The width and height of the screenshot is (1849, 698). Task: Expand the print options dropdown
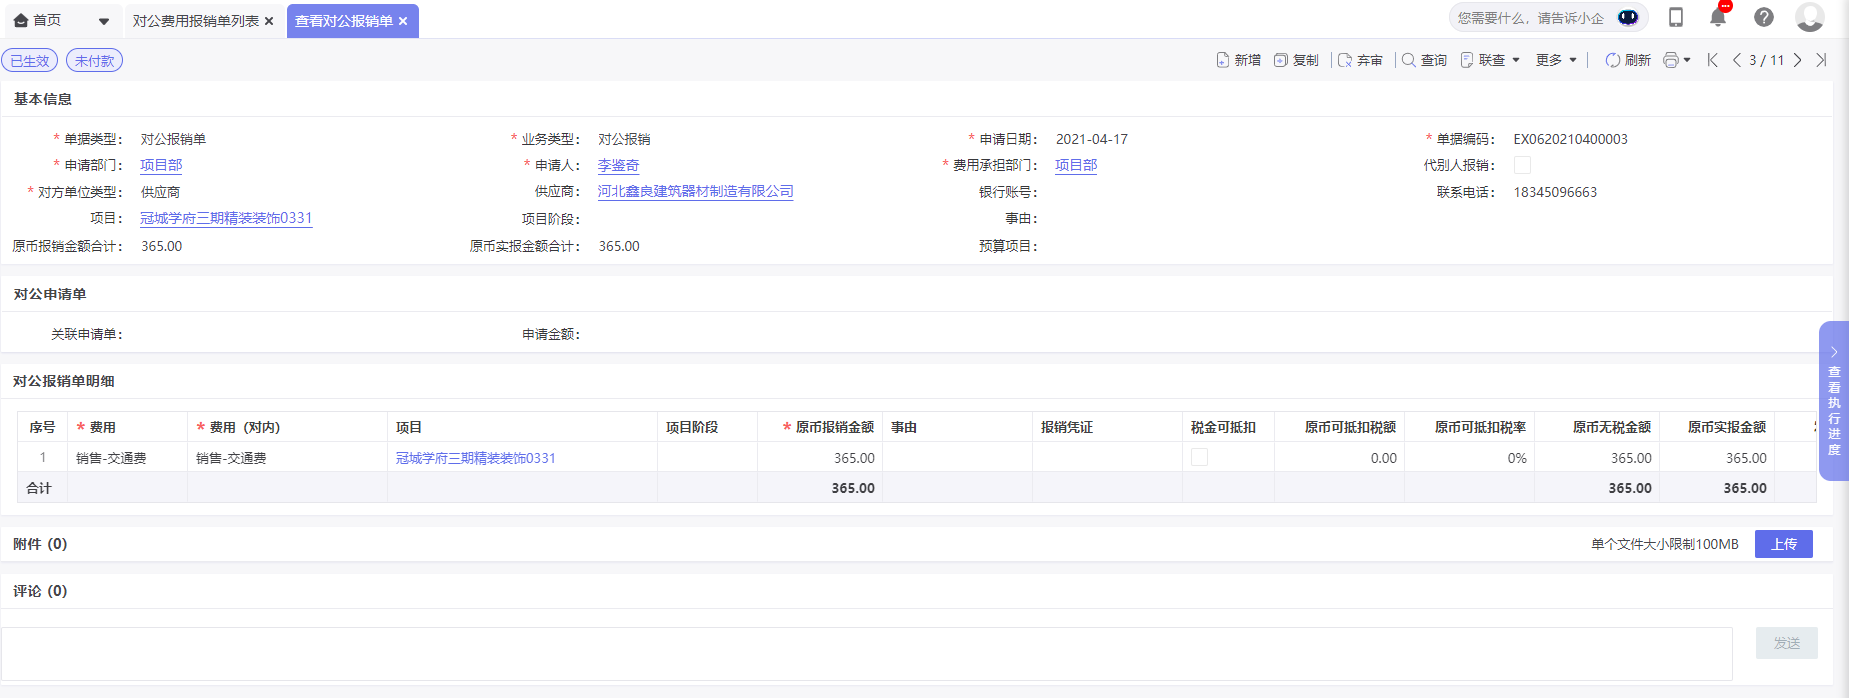coord(1677,60)
